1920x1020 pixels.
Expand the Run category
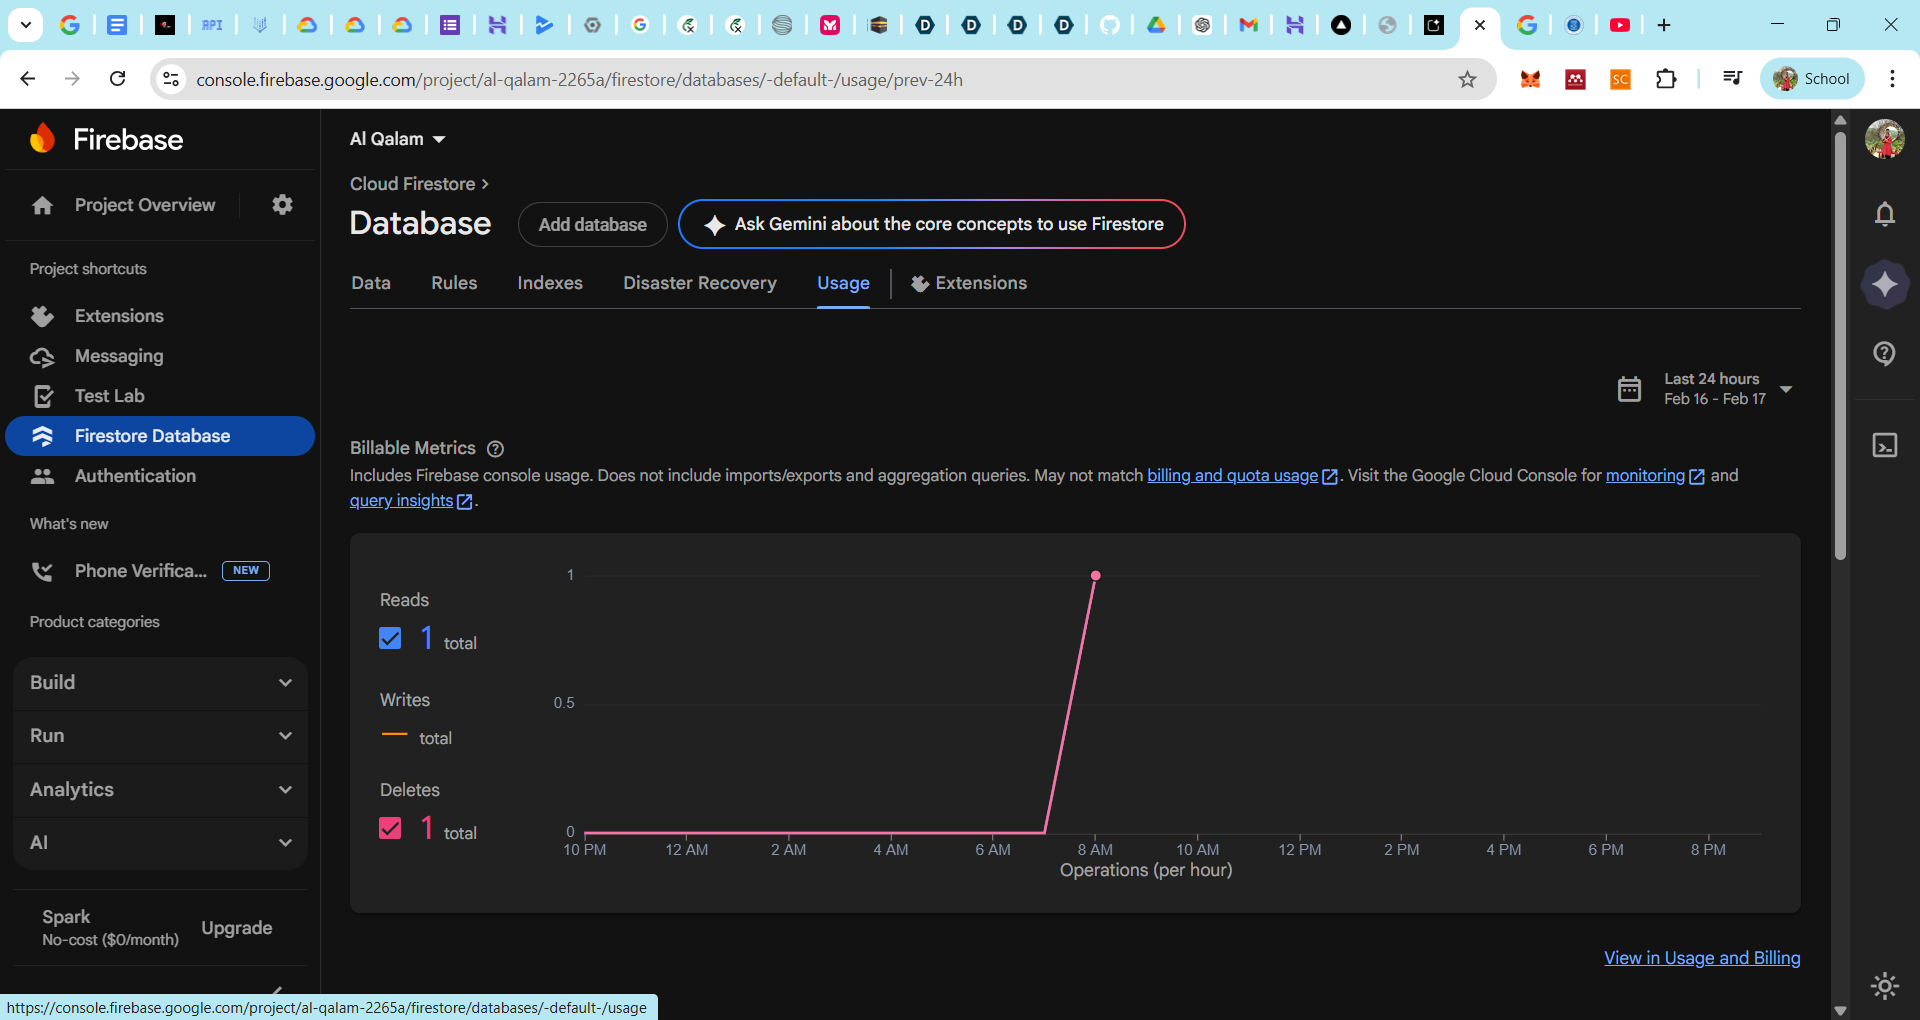click(x=160, y=736)
